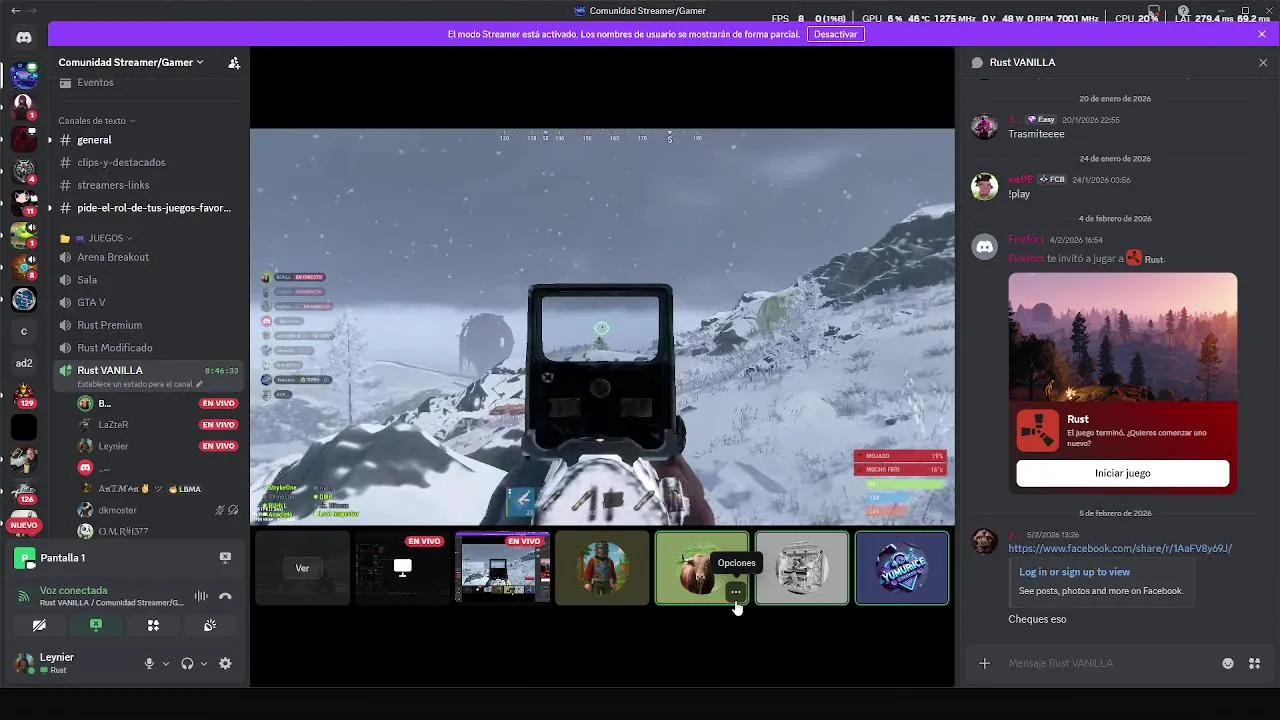Click 'Establece un estado para el canal'
1280x720 pixels.
pos(135,384)
